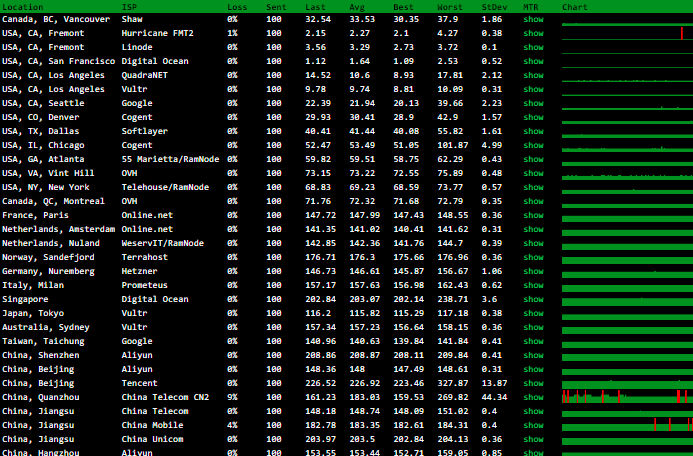Screen dimensions: 693x456
Task: Show MTR for Tokyo Vultr
Action: click(533, 313)
